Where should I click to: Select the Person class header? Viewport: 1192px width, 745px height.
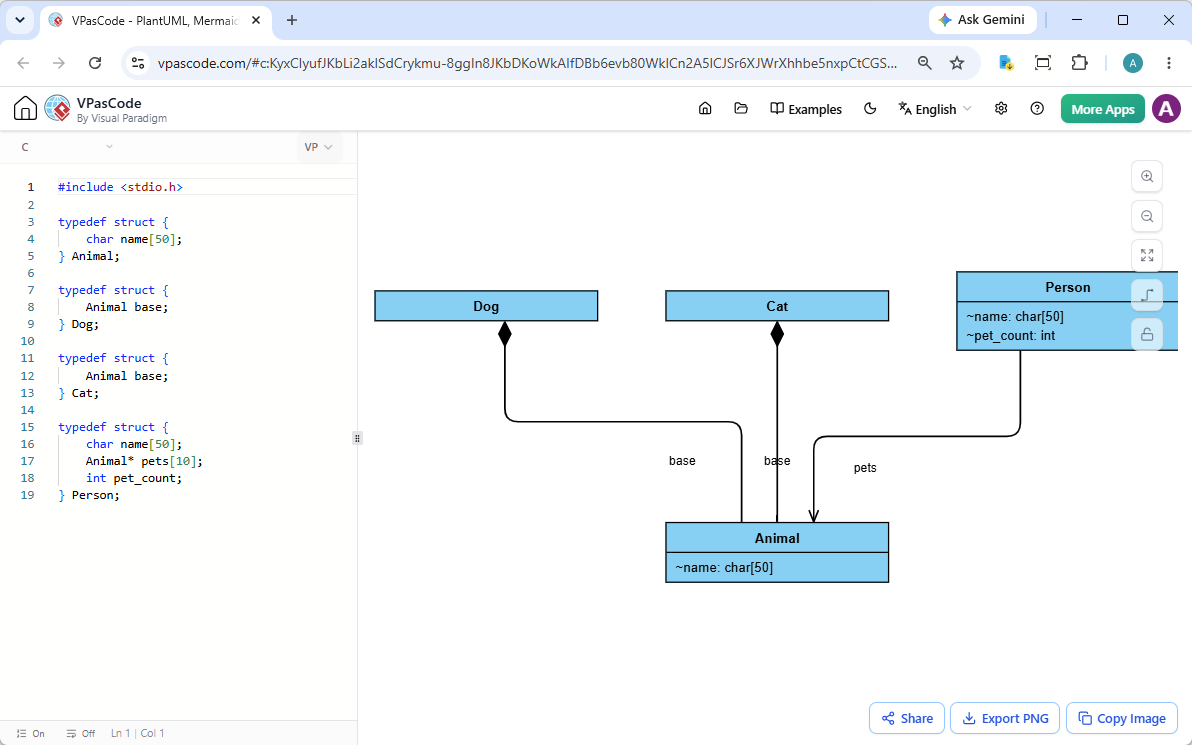pos(1067,287)
